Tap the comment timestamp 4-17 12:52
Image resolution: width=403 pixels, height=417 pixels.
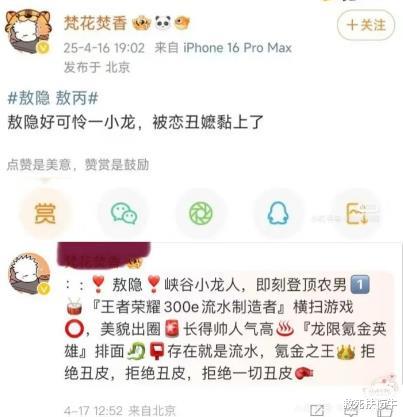pyautogui.click(x=93, y=410)
